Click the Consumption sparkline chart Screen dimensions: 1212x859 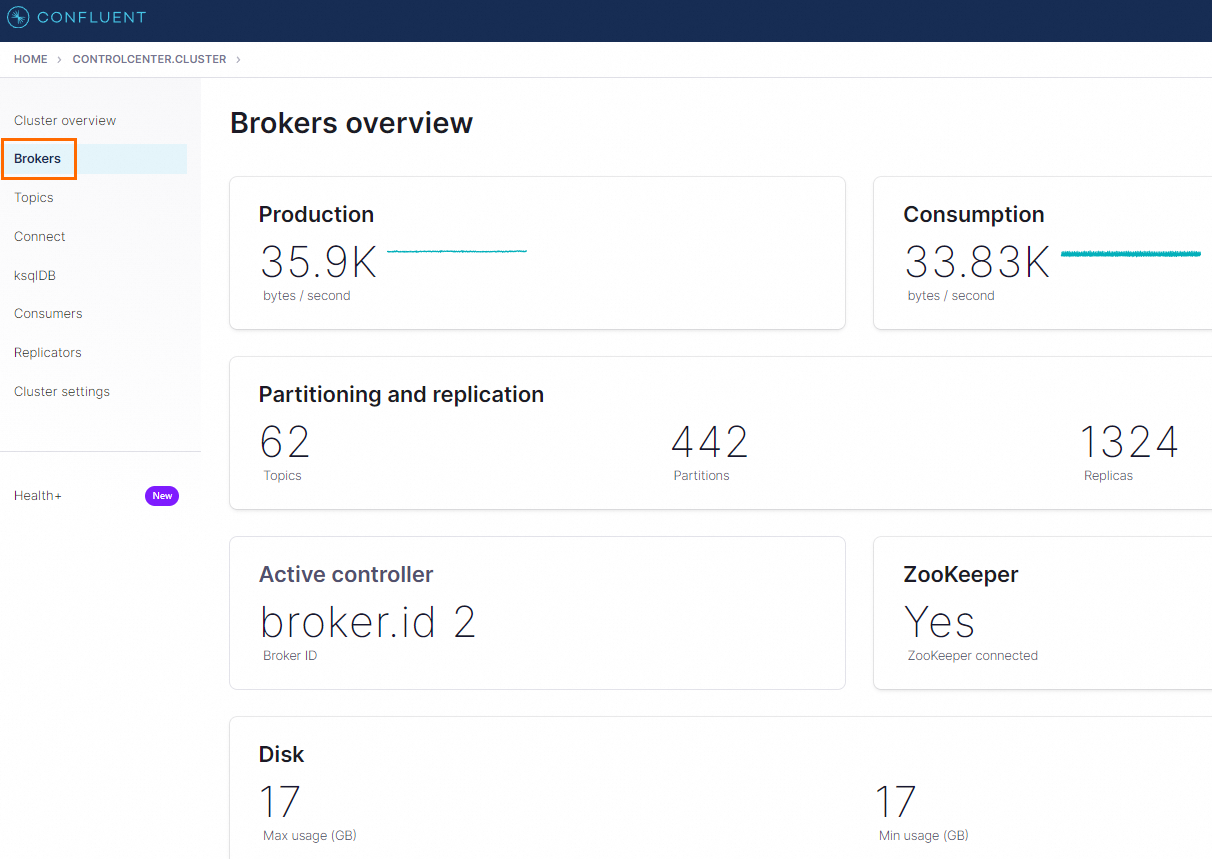click(1130, 254)
